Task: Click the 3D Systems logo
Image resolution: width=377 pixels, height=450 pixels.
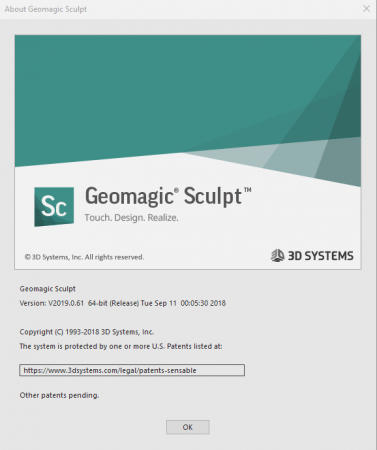Action: (x=312, y=256)
